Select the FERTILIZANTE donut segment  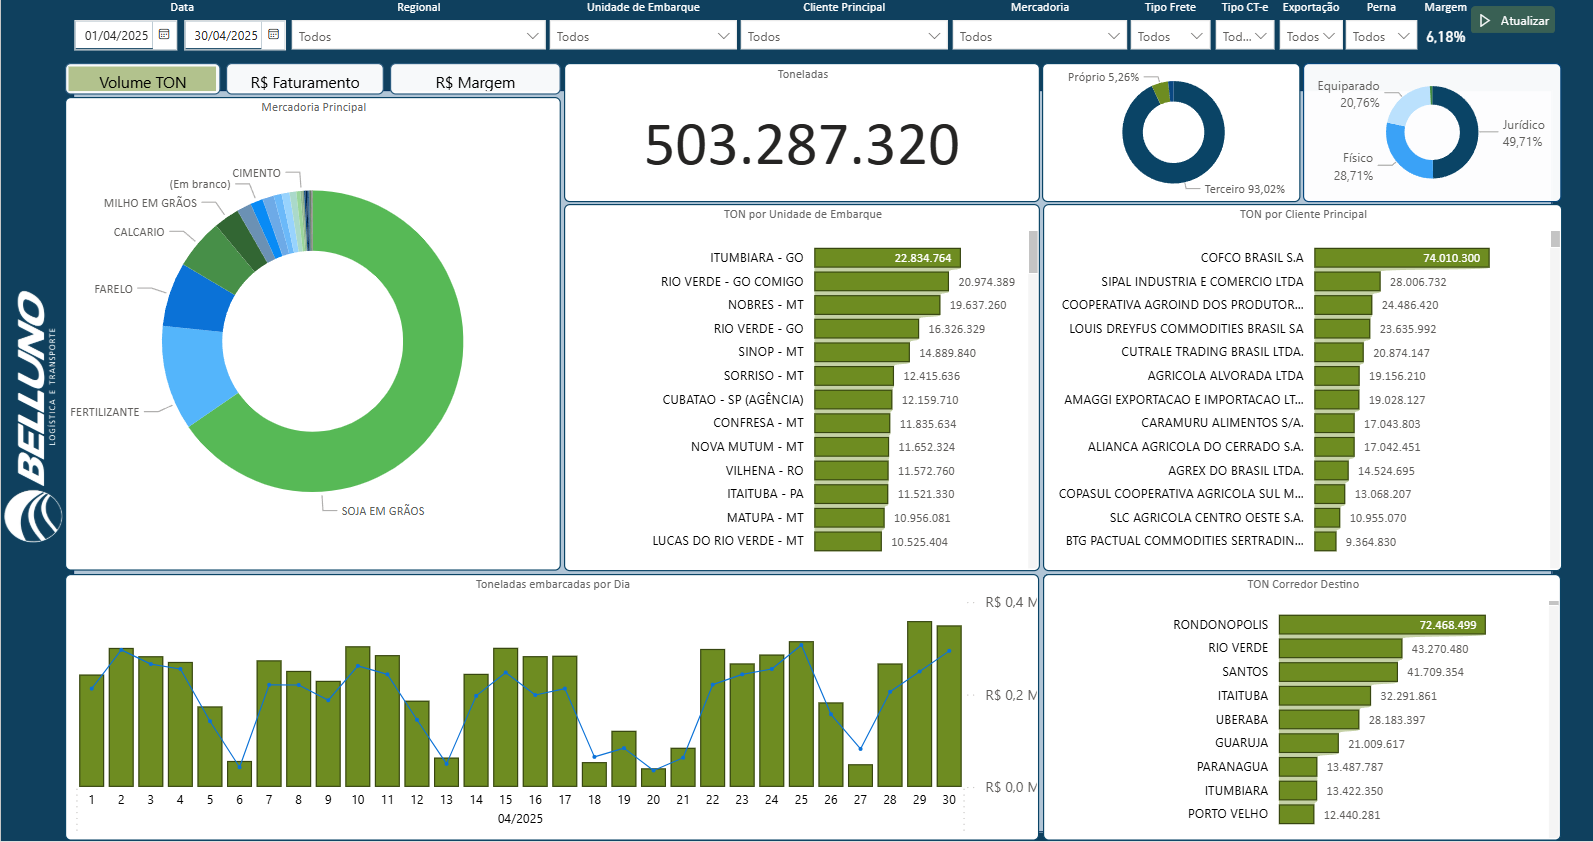tap(194, 372)
